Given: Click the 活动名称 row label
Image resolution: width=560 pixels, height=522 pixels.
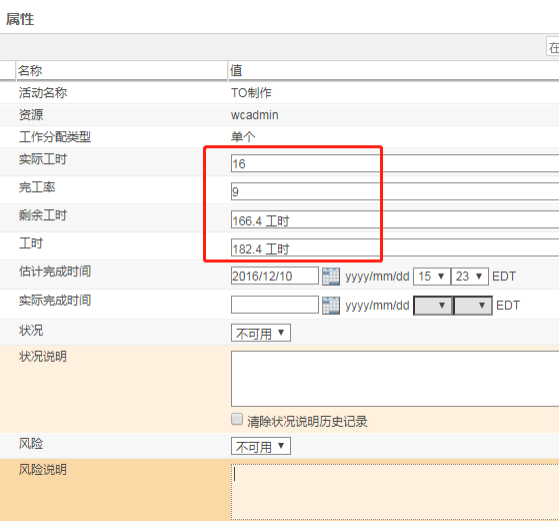Looking at the screenshot, I should coord(43,93).
